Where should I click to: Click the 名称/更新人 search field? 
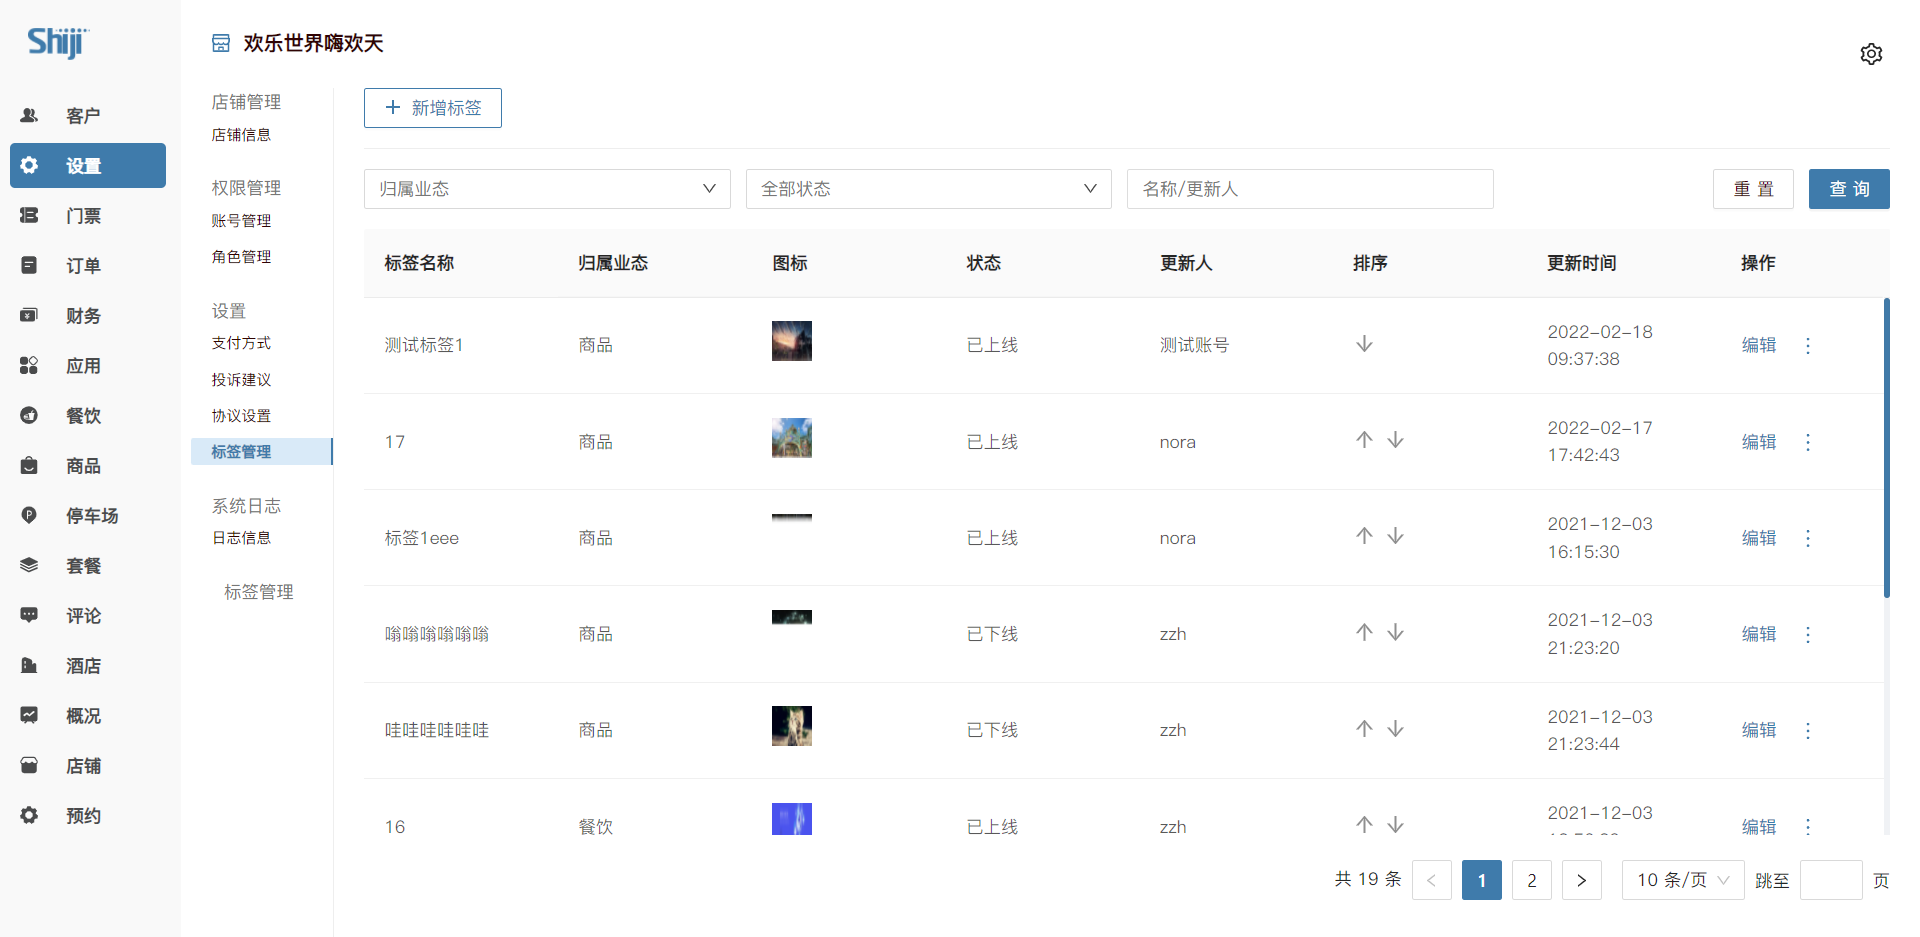tap(1310, 189)
